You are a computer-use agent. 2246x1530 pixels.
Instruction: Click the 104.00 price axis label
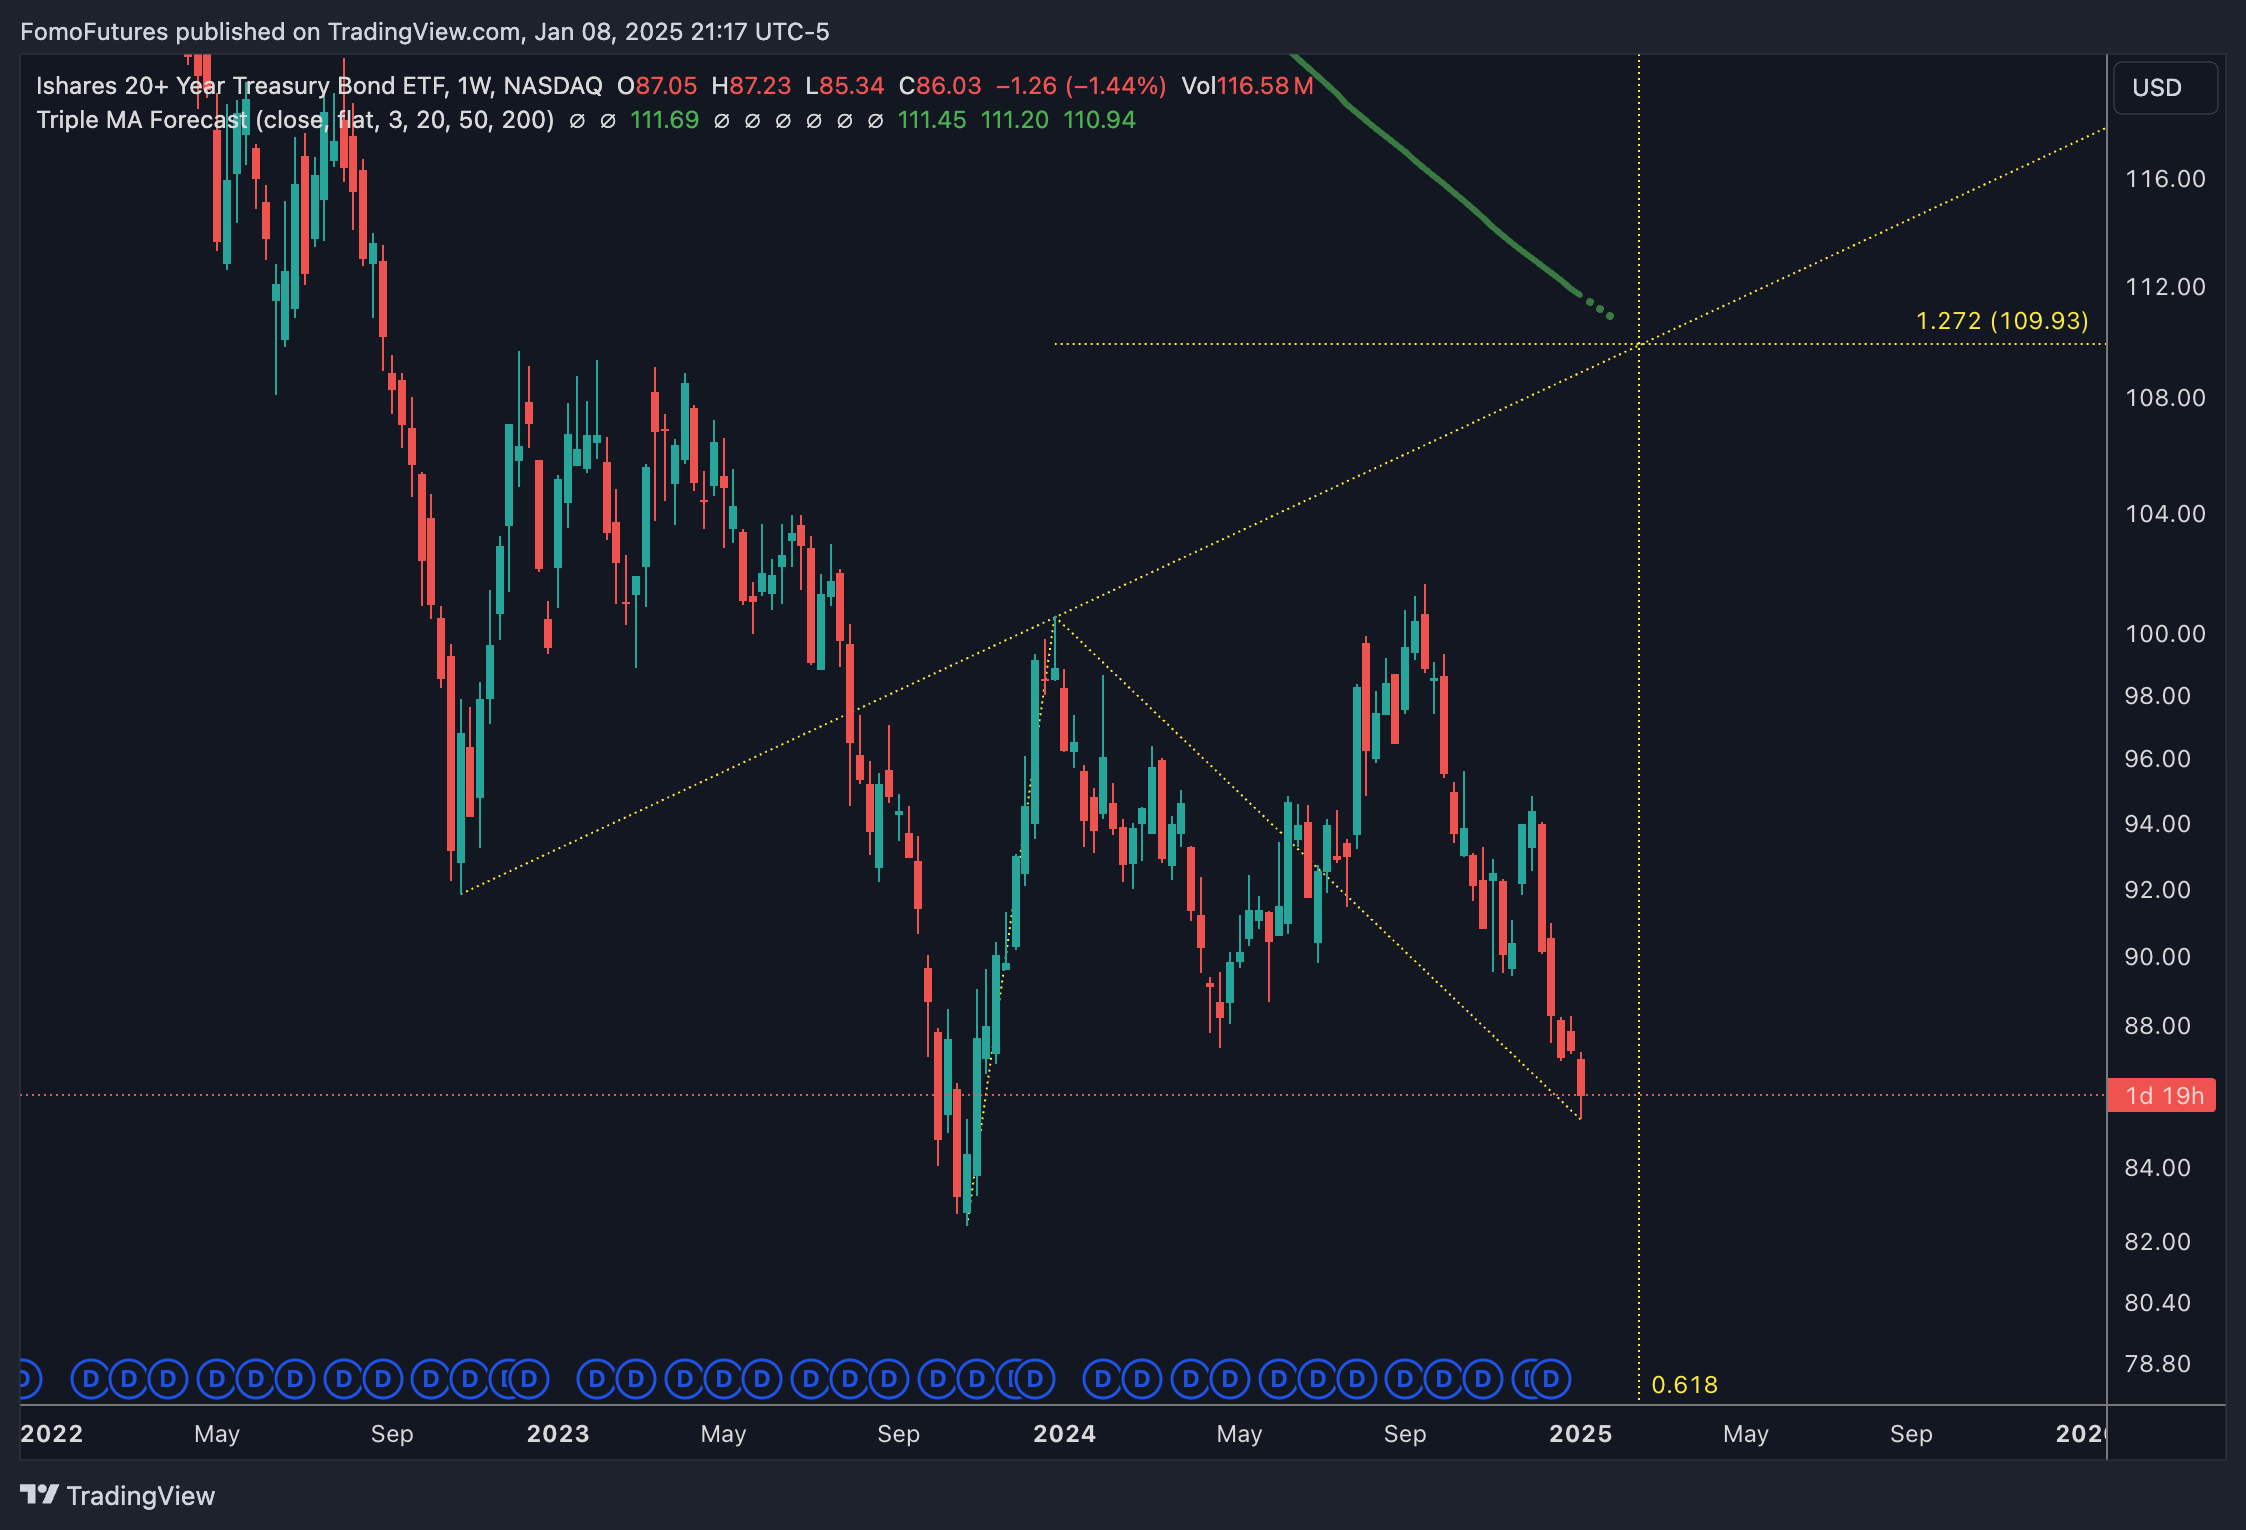2165,514
